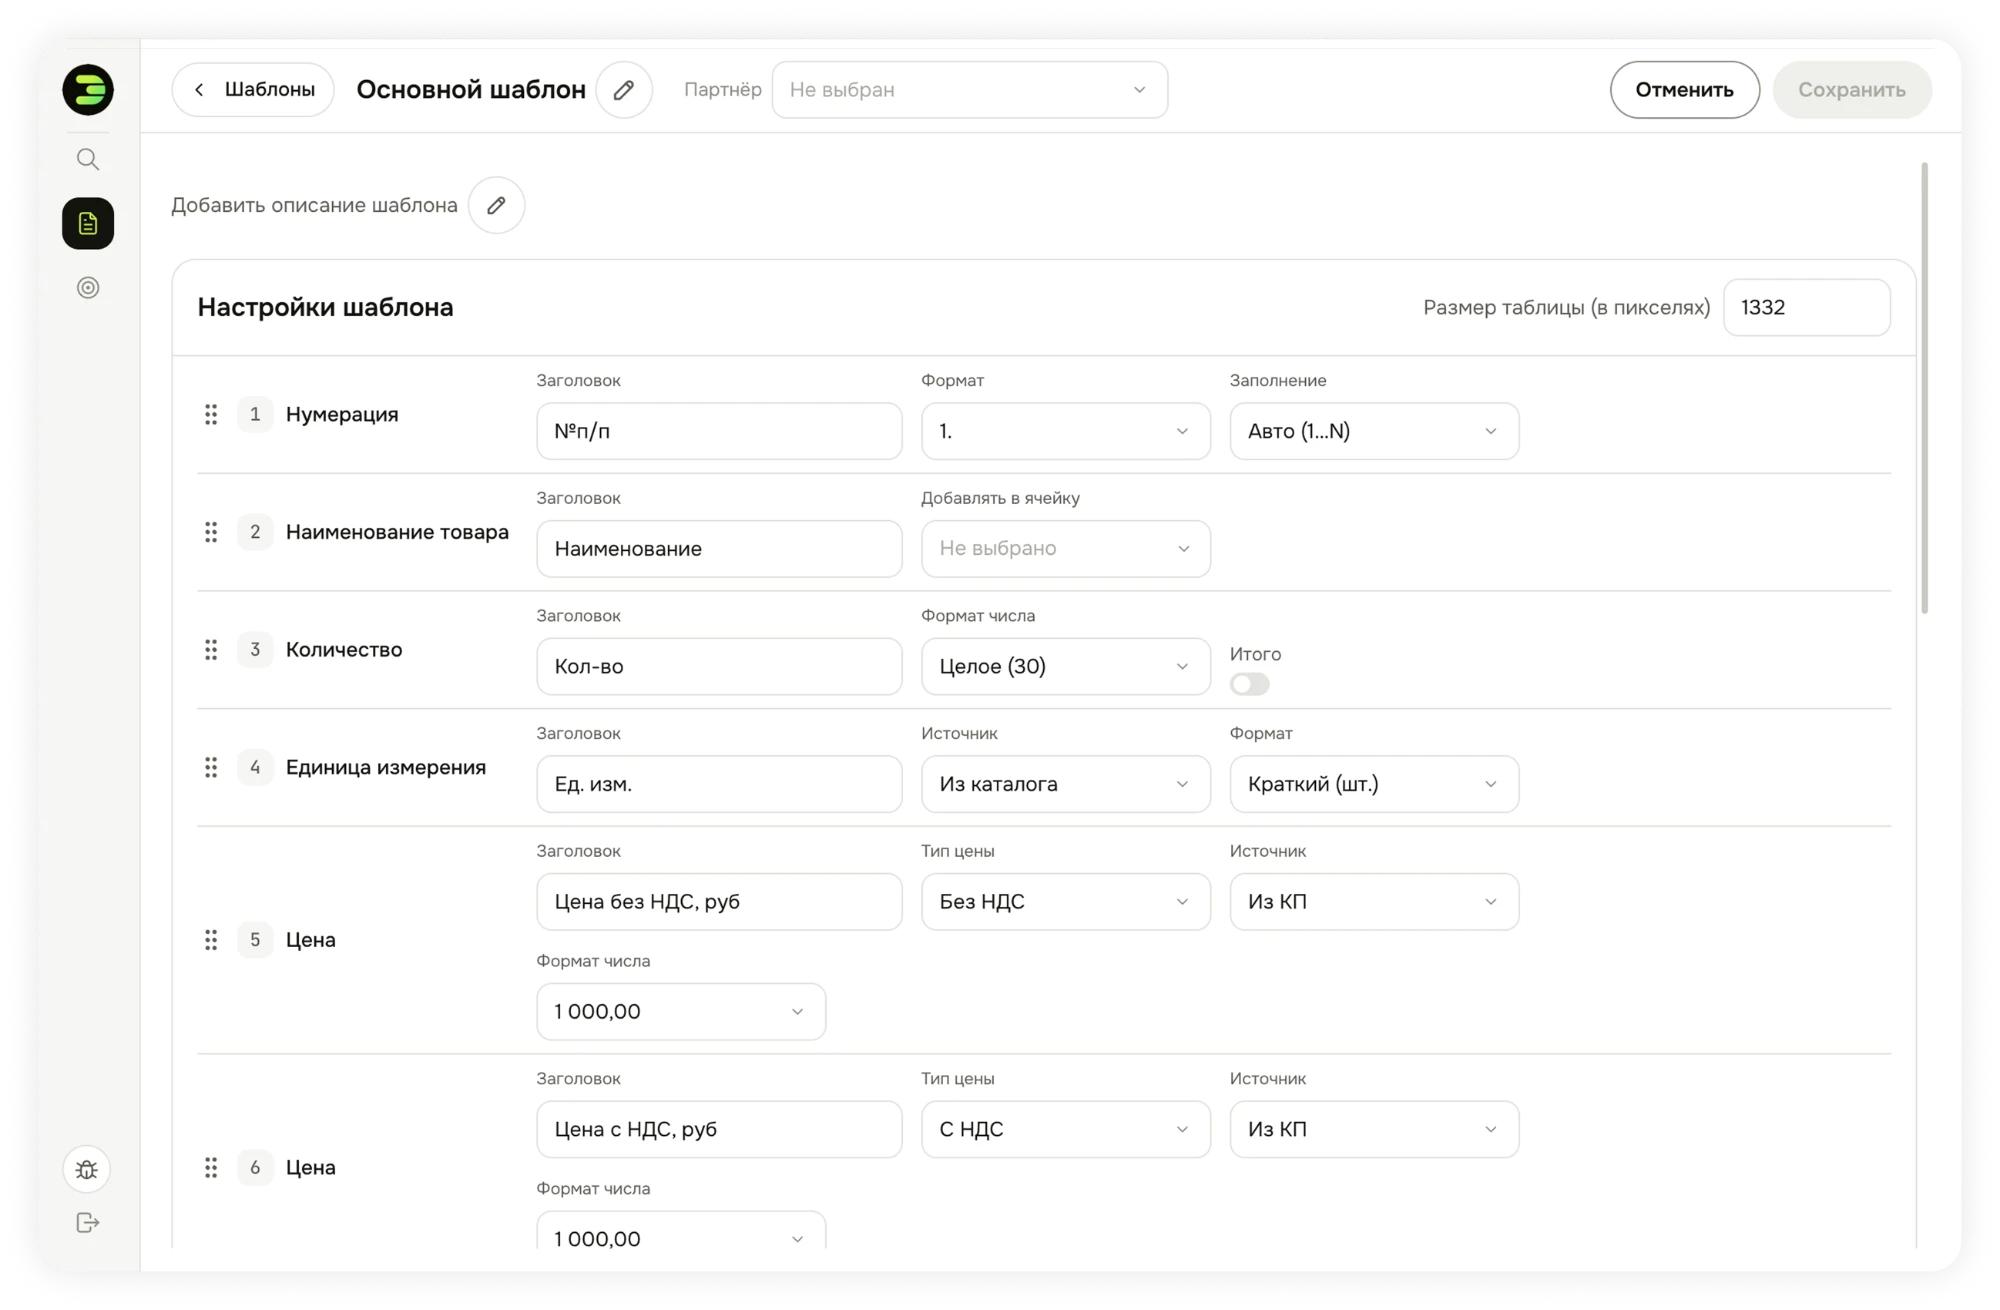Click the vertical scrollbar
The width and height of the screenshot is (2000, 1310).
[x=1924, y=388]
